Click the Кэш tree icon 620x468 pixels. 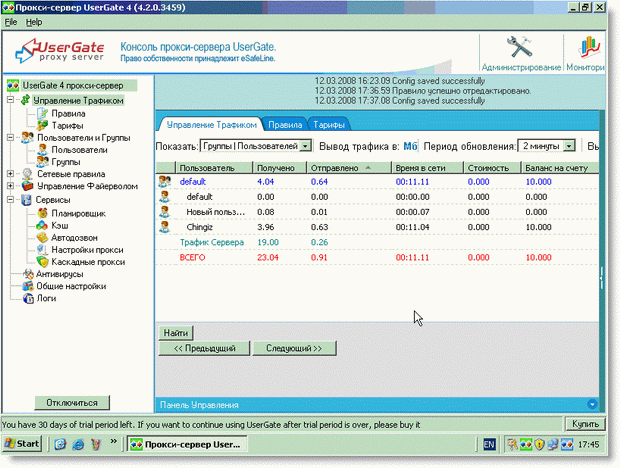pyautogui.click(x=42, y=225)
